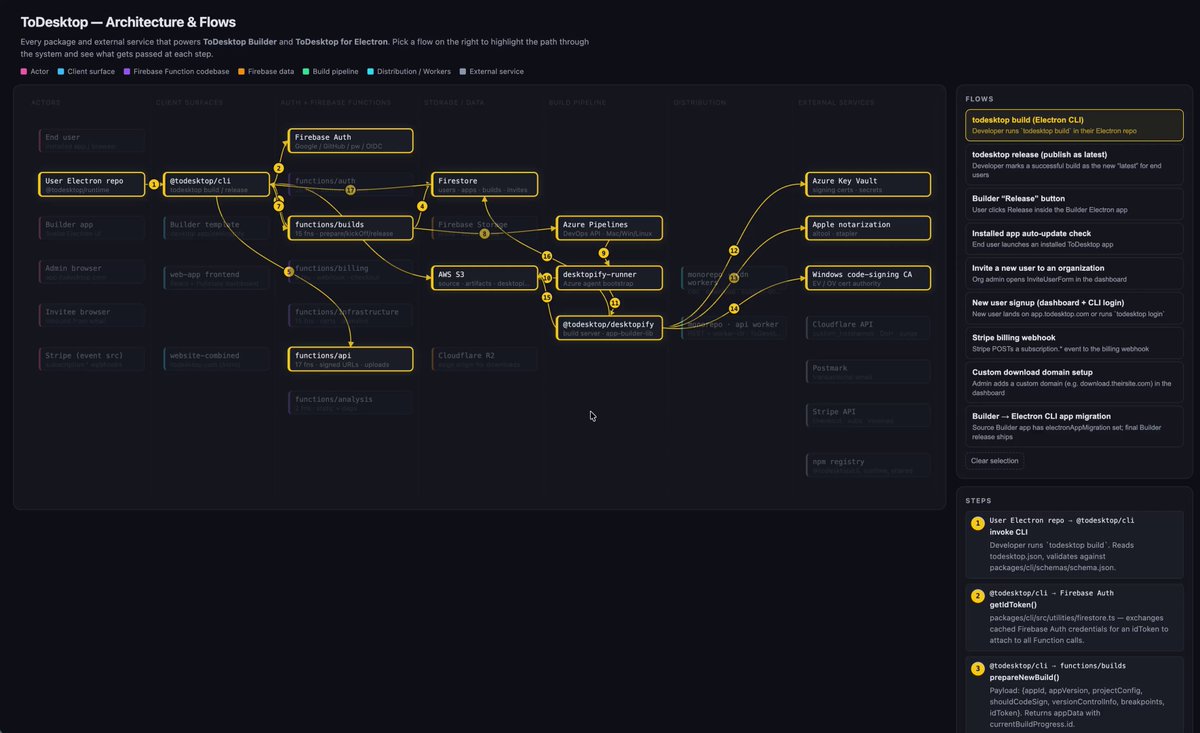The height and width of the screenshot is (733, 1200).
Task: Click the 'BUILD PIPELINE' column header
Action: 580,103
